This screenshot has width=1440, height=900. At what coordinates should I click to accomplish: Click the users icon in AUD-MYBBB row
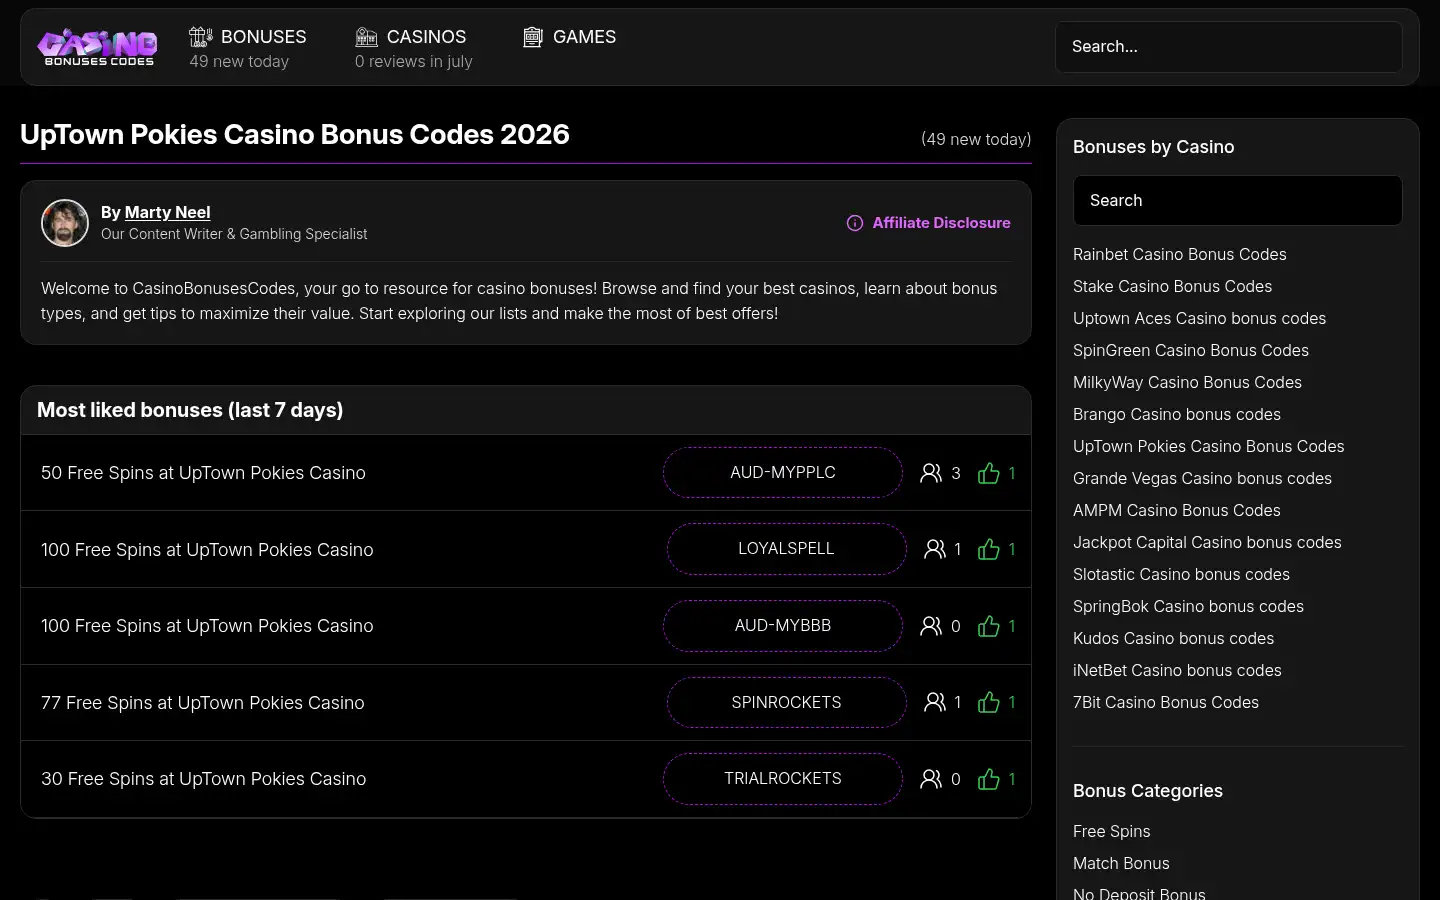click(x=931, y=626)
